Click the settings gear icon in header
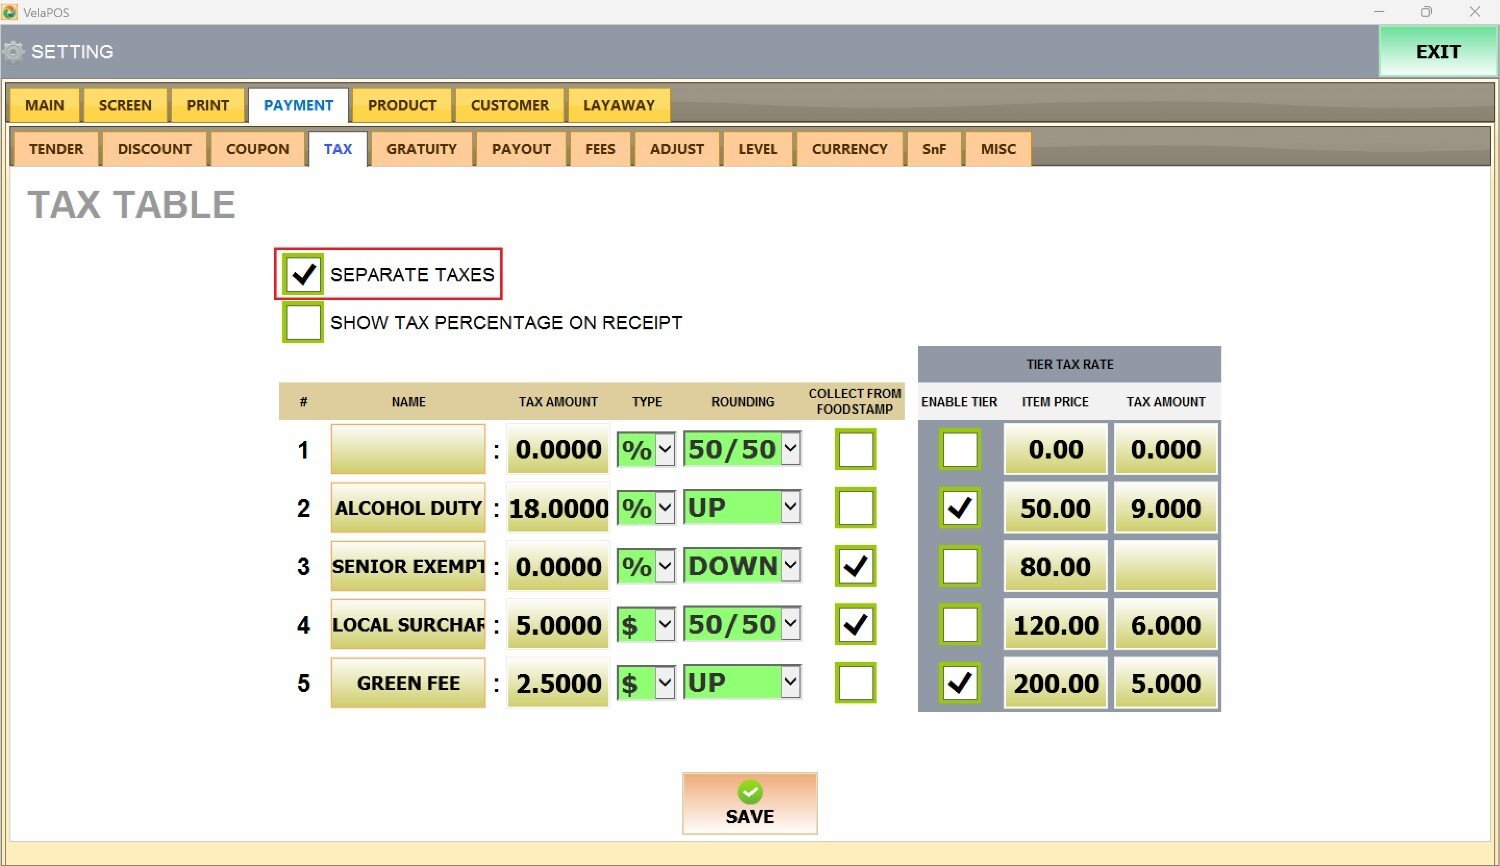Screen dimensions: 1500x866 point(14,52)
